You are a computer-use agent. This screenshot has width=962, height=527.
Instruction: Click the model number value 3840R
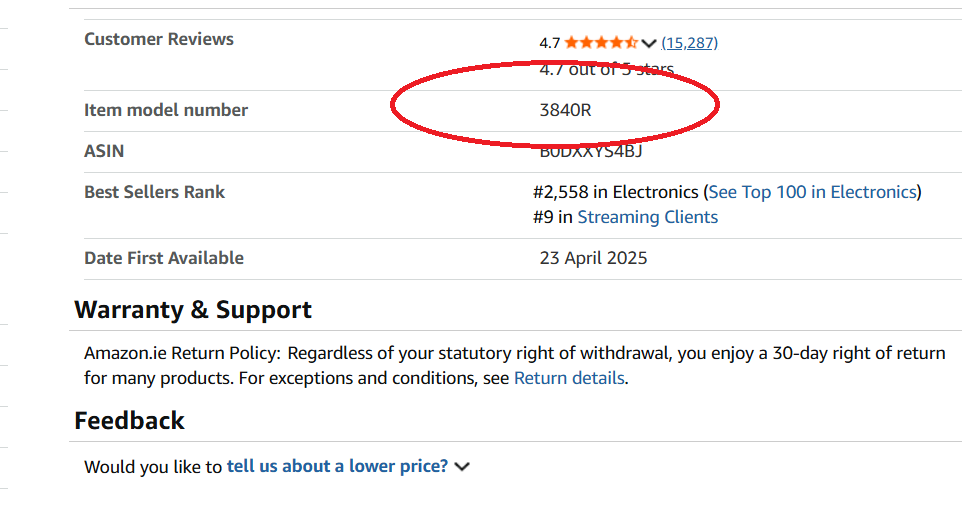pyautogui.click(x=565, y=110)
